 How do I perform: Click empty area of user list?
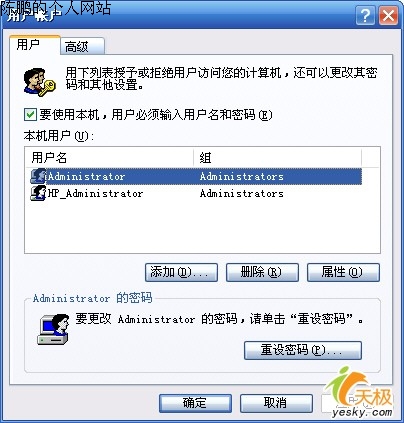(202, 228)
